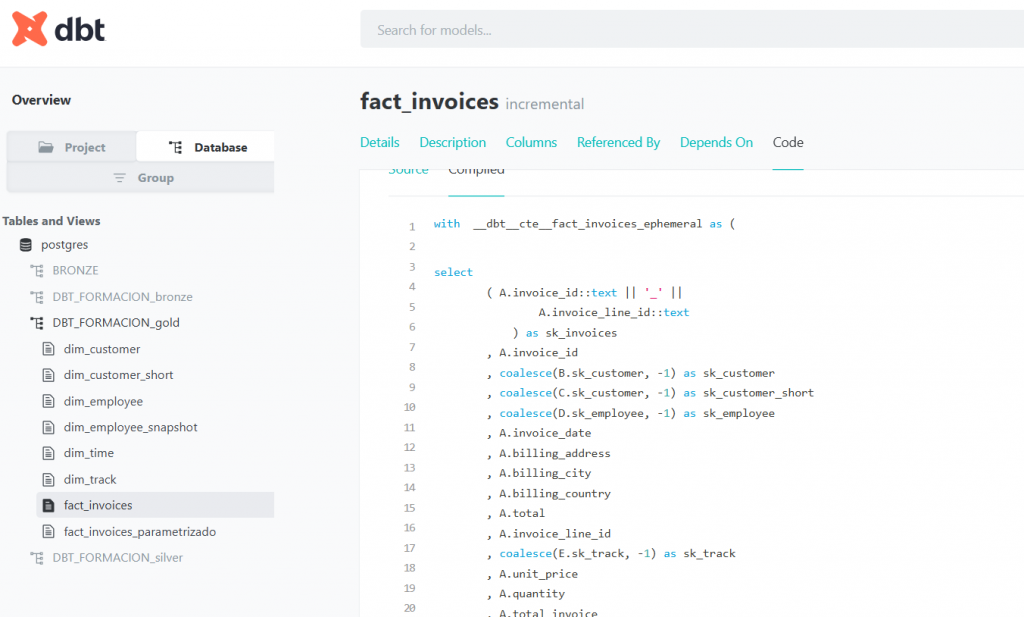Jump to the Referenced By section
1024x617 pixels.
tap(618, 142)
